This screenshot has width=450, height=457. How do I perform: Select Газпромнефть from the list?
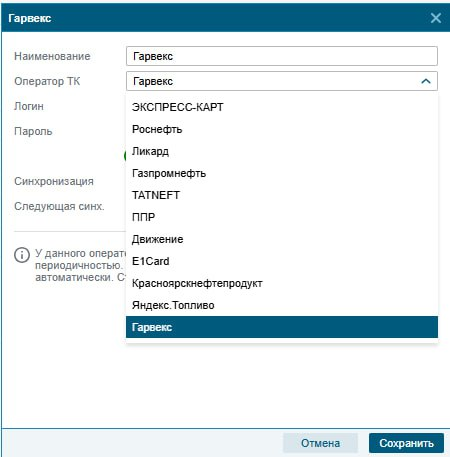point(282,173)
